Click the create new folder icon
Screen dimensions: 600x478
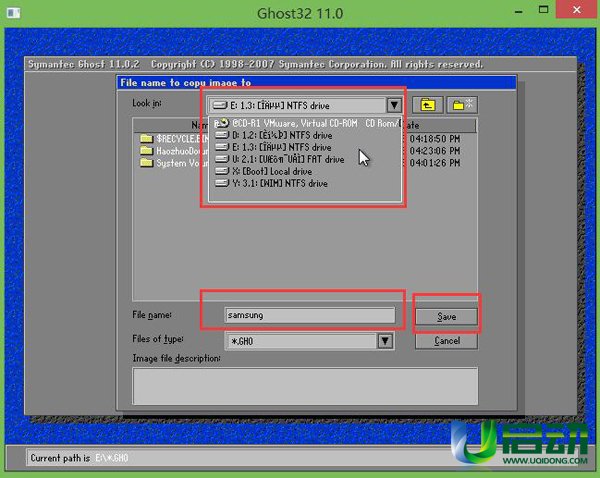click(x=462, y=105)
